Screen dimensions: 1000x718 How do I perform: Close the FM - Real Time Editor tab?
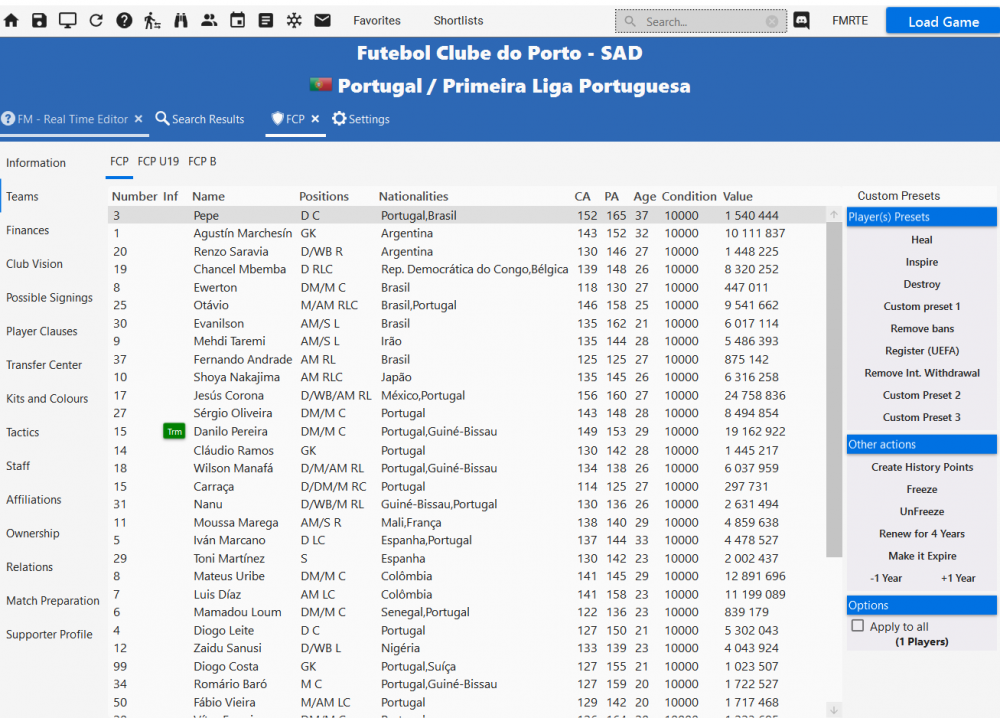138,119
